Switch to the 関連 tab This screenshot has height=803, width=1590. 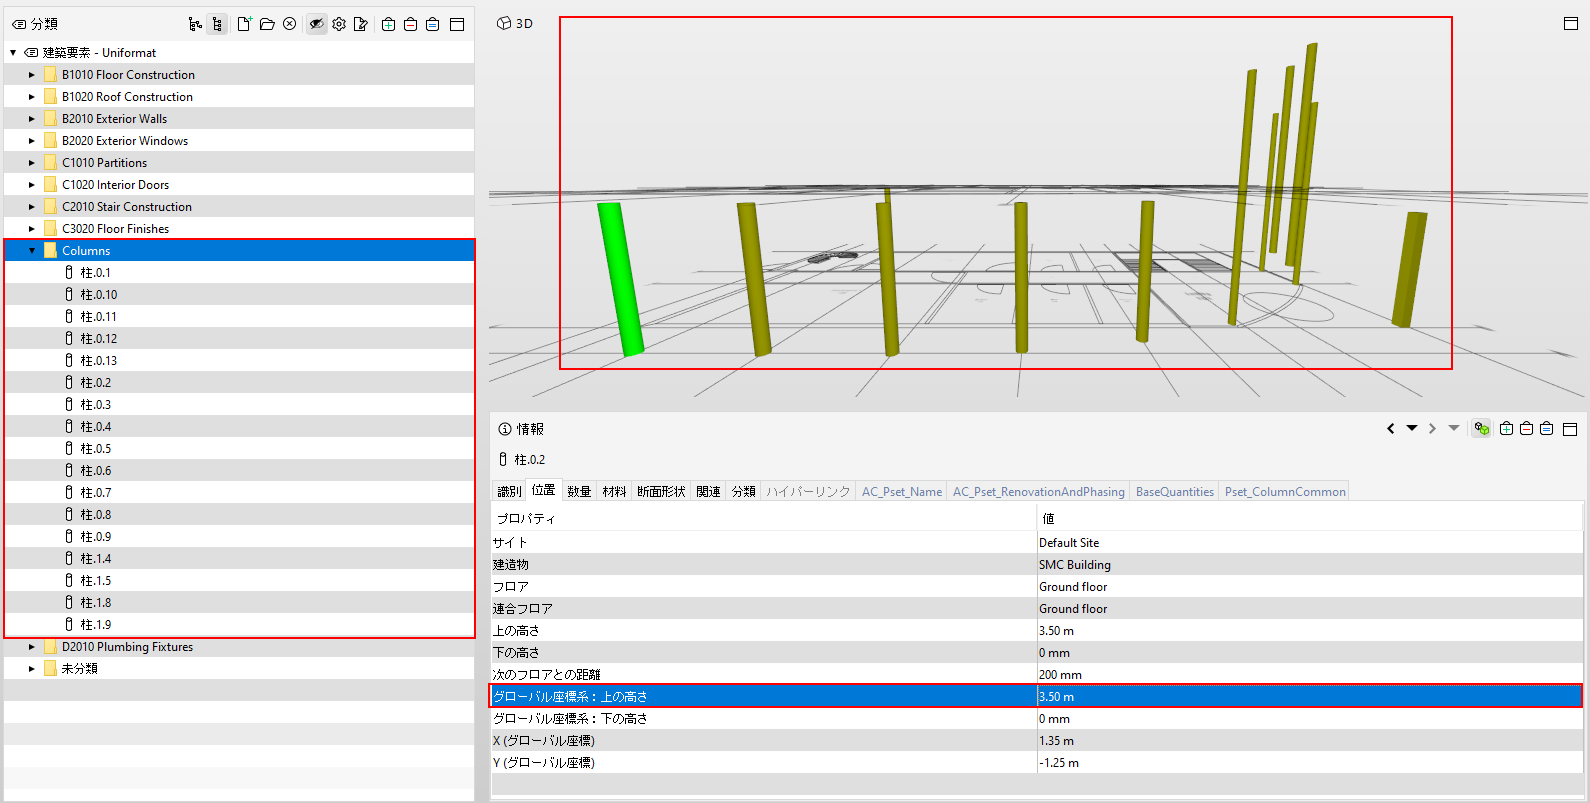[708, 491]
